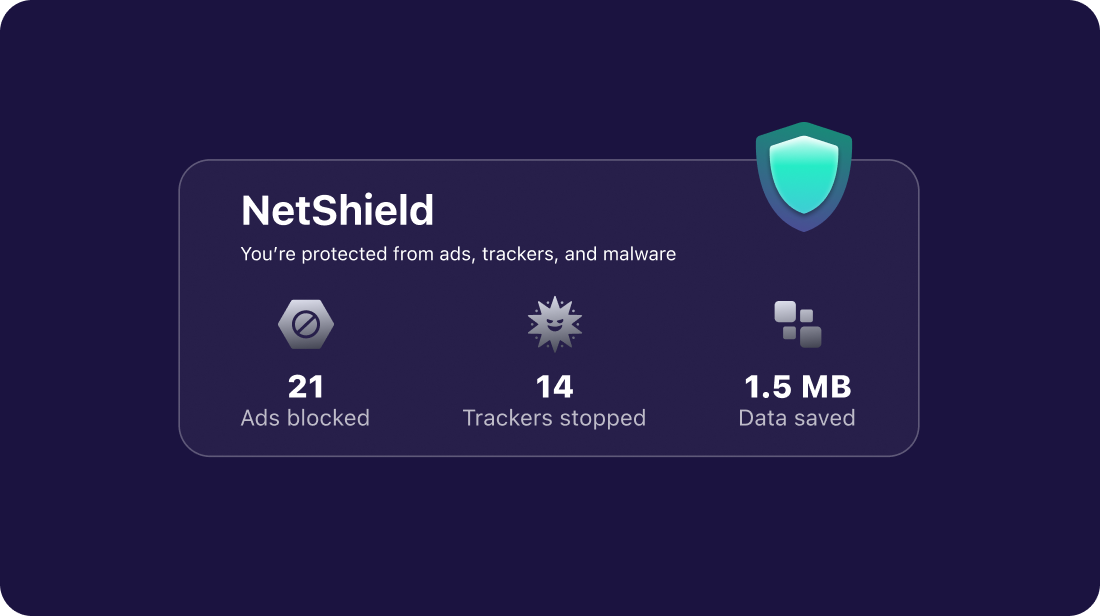1100x616 pixels.
Task: Click the spiky trackers stopped icon
Action: click(x=555, y=324)
